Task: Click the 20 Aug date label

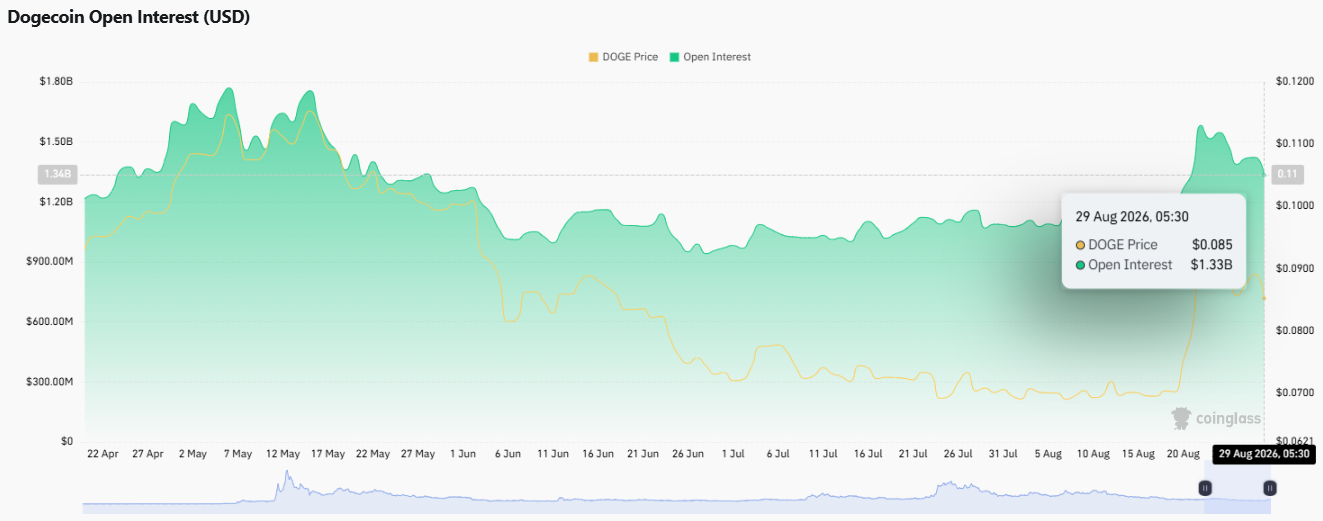Action: tap(1183, 454)
